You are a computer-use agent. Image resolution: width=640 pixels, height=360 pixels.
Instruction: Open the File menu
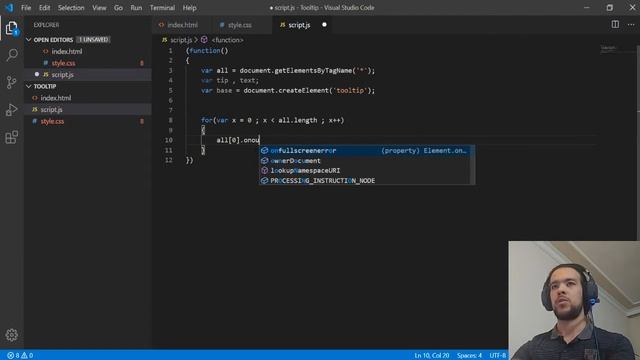26,8
